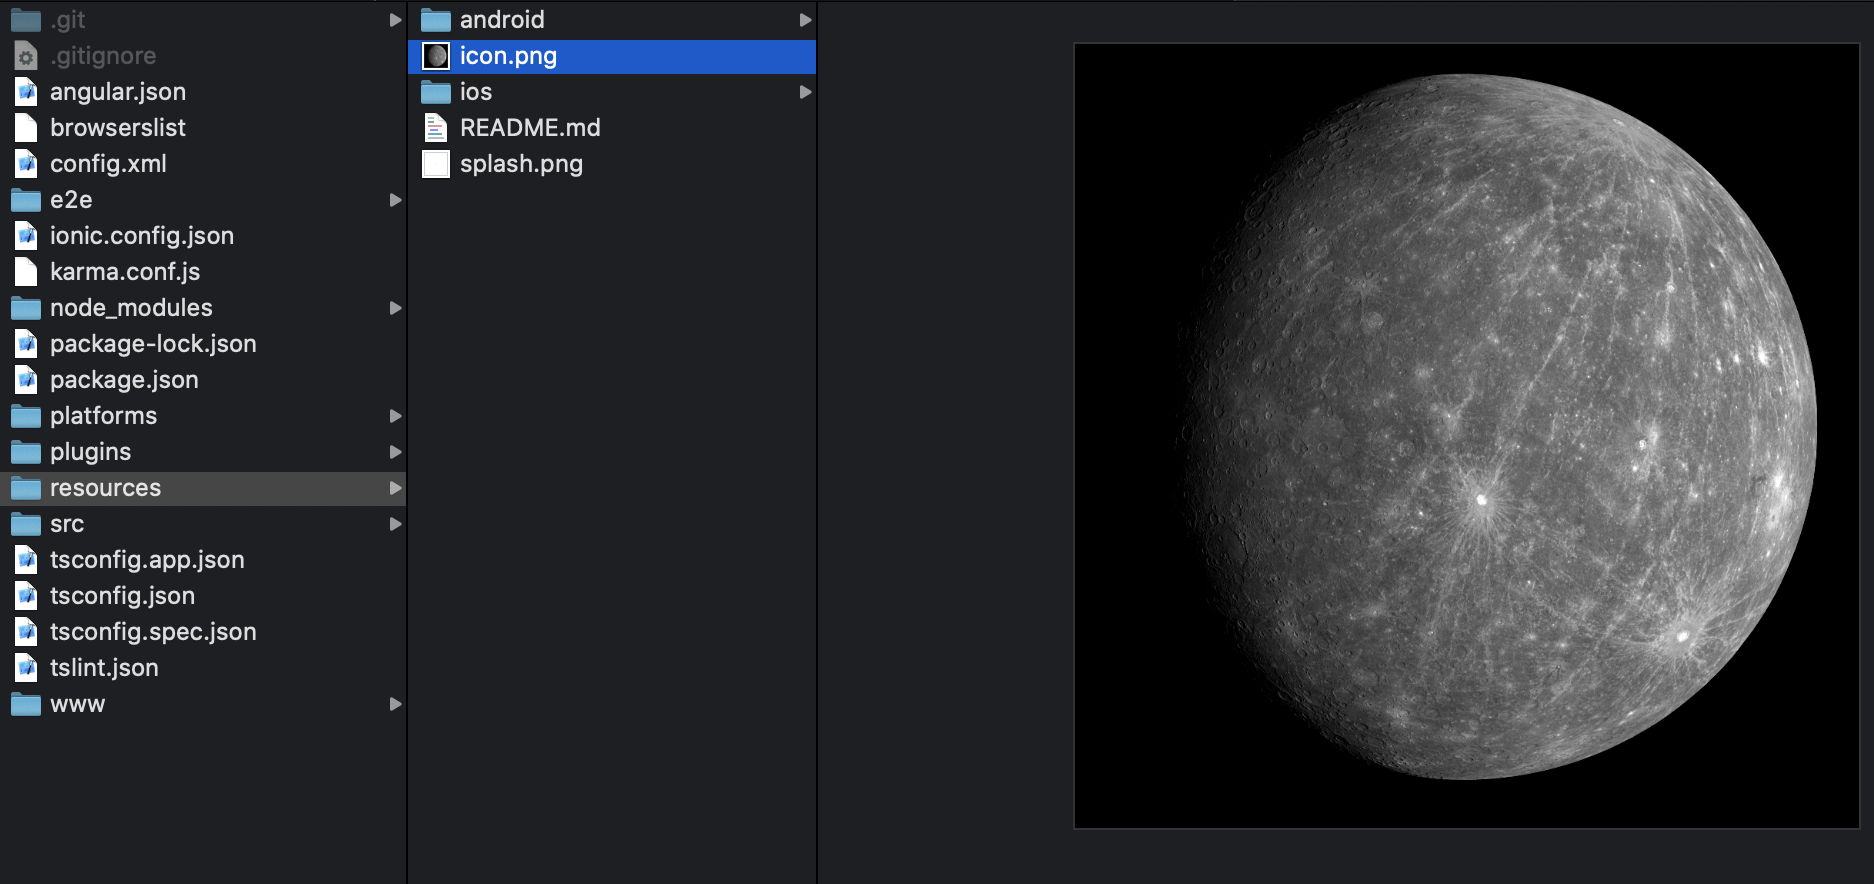This screenshot has width=1874, height=884.
Task: Expand the node_modules folder arrow
Action: 395,308
